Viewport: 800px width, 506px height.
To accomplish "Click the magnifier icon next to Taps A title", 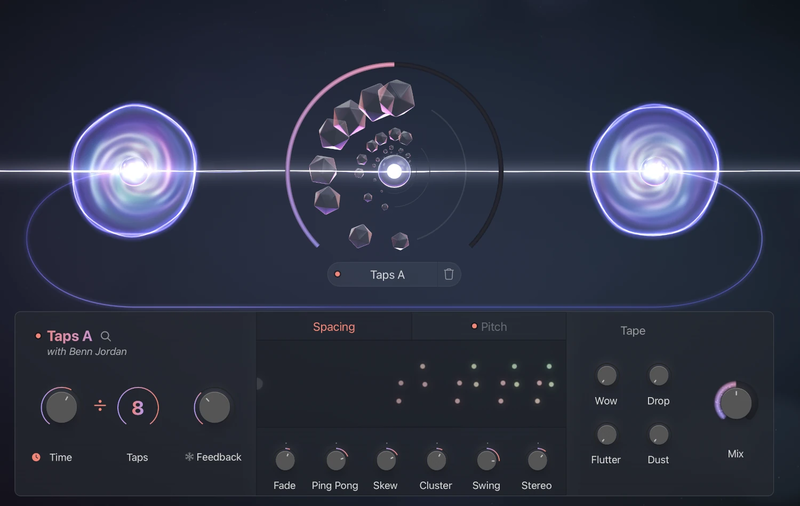I will tap(106, 337).
